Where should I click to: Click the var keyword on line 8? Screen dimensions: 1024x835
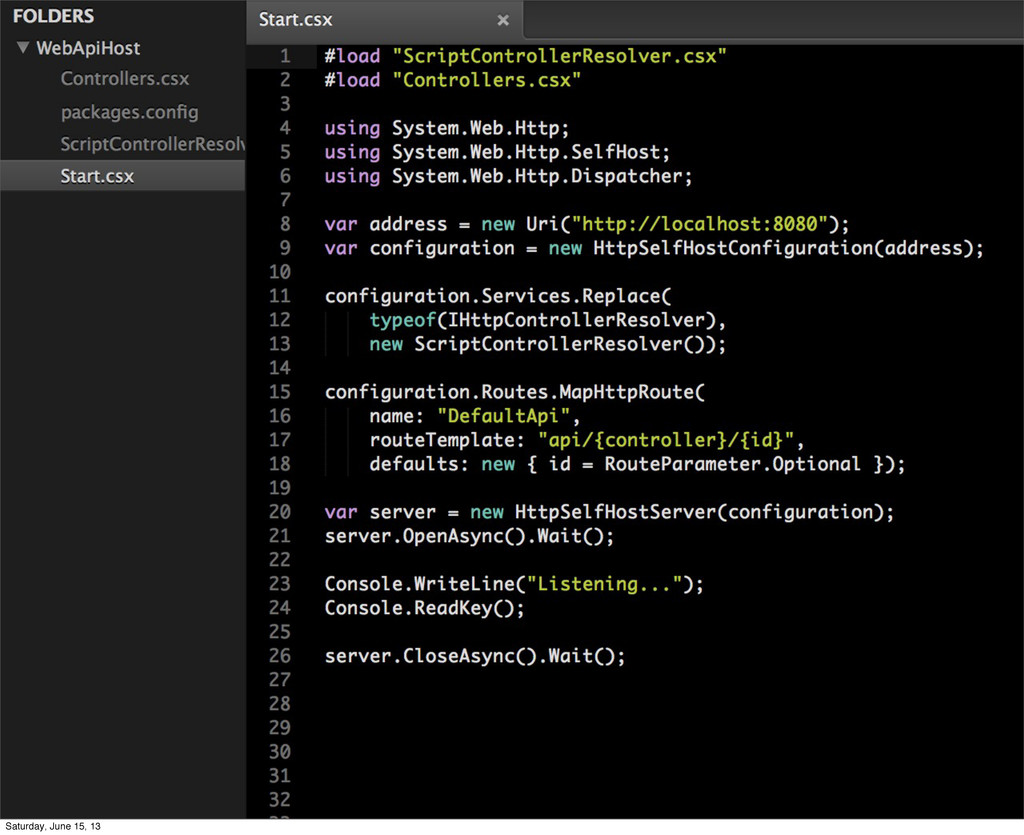point(341,224)
